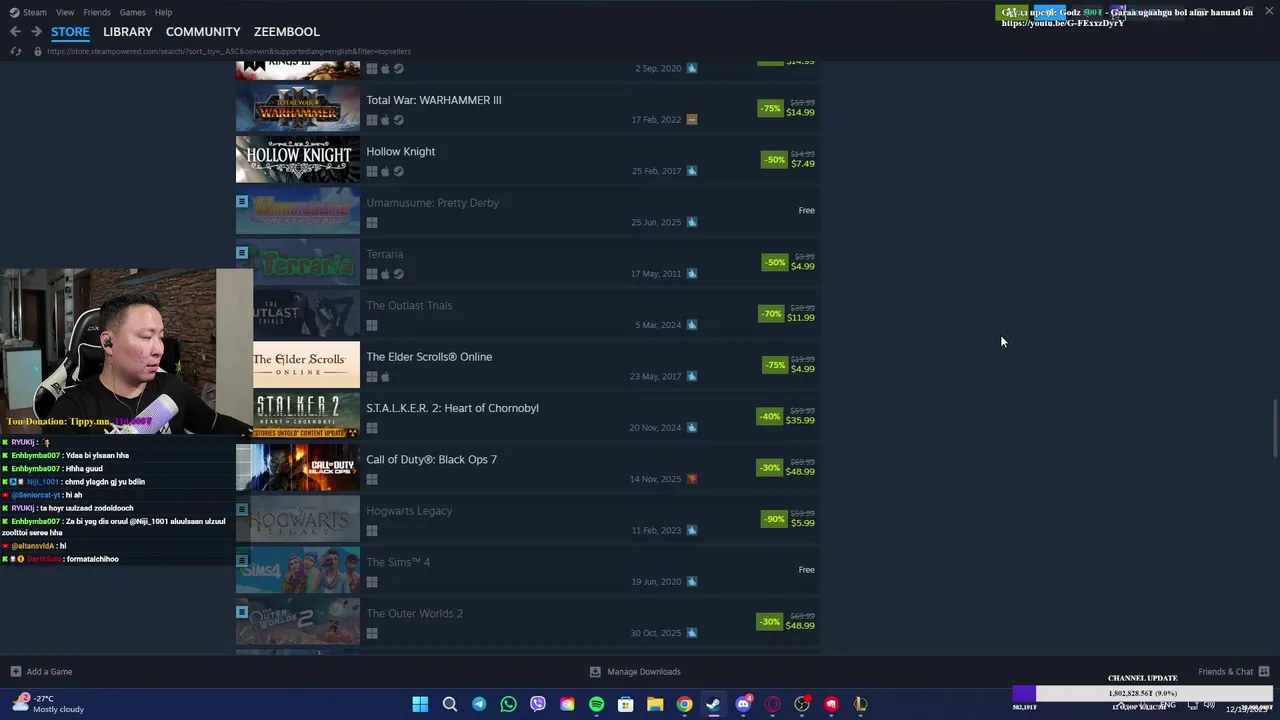Click the review icon for S.T.A.L.K.E.R. 2
This screenshot has height=720, width=1280.
tap(692, 428)
